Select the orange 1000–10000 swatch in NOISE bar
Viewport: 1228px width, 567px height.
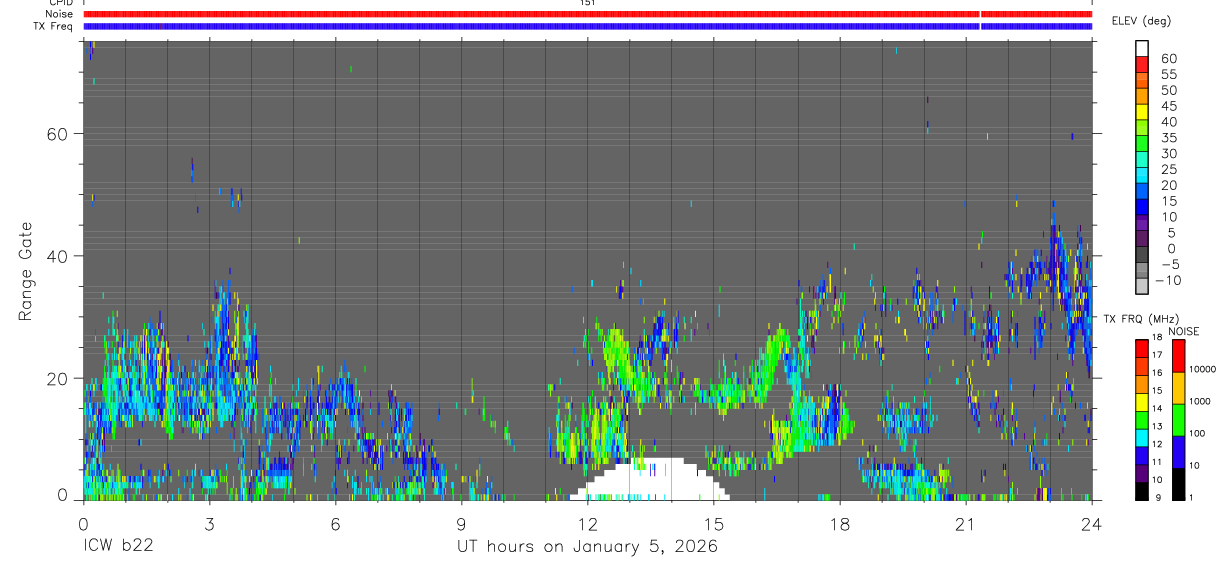point(1179,387)
